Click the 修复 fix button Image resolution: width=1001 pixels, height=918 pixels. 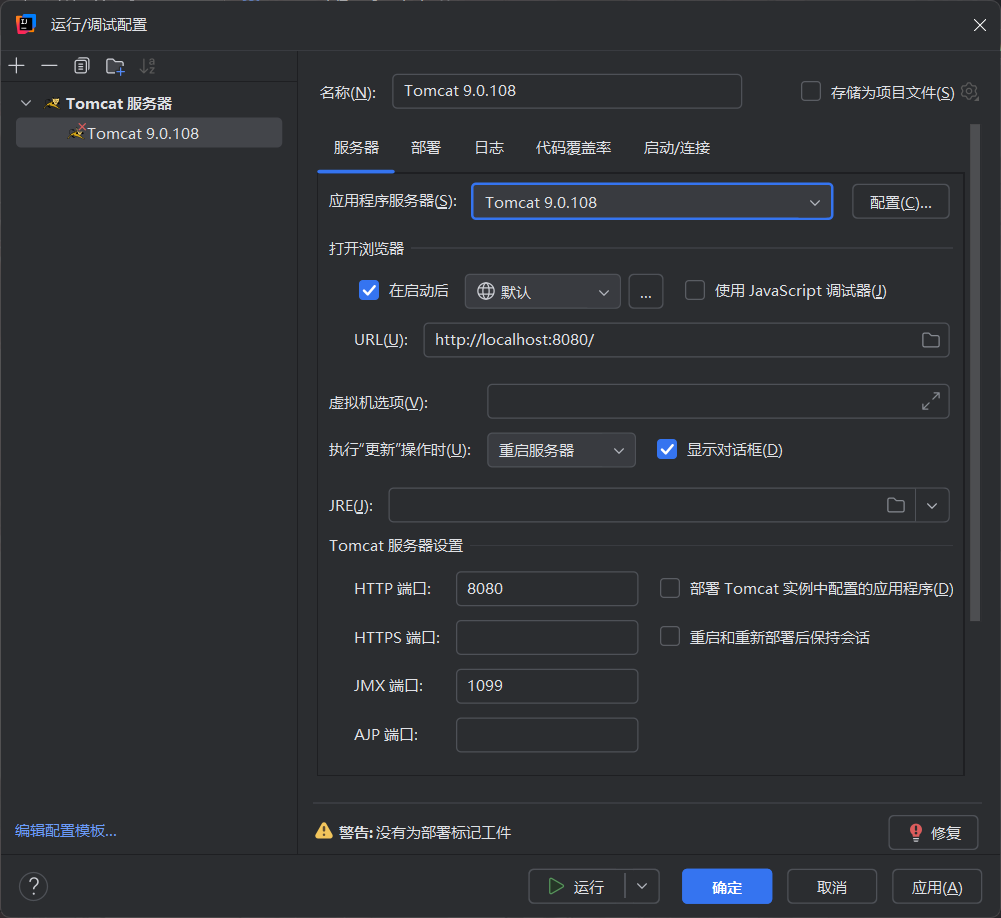[933, 832]
